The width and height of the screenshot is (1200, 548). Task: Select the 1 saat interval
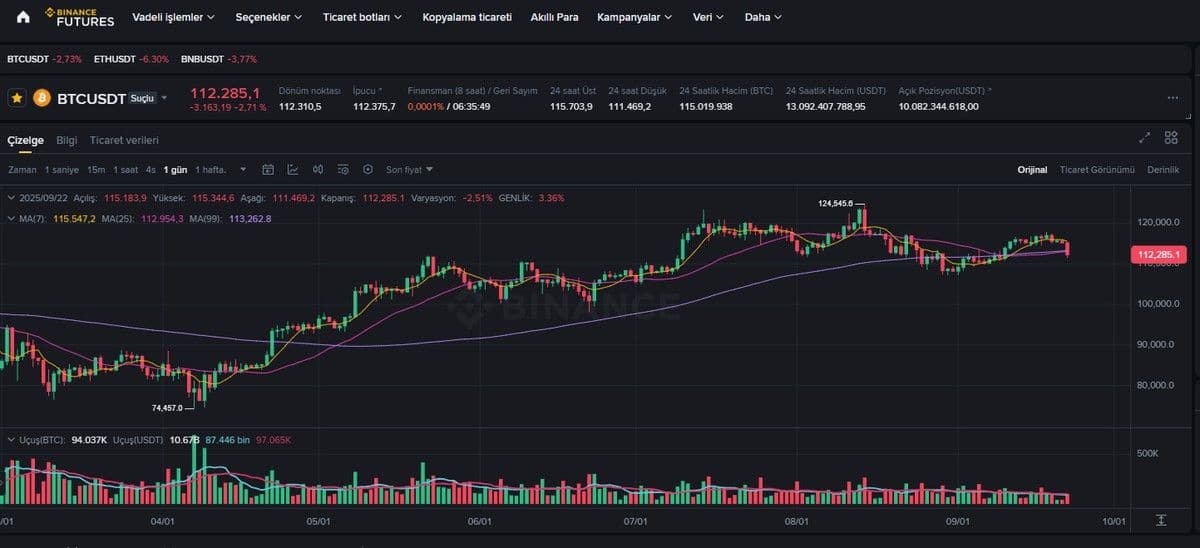click(125, 170)
